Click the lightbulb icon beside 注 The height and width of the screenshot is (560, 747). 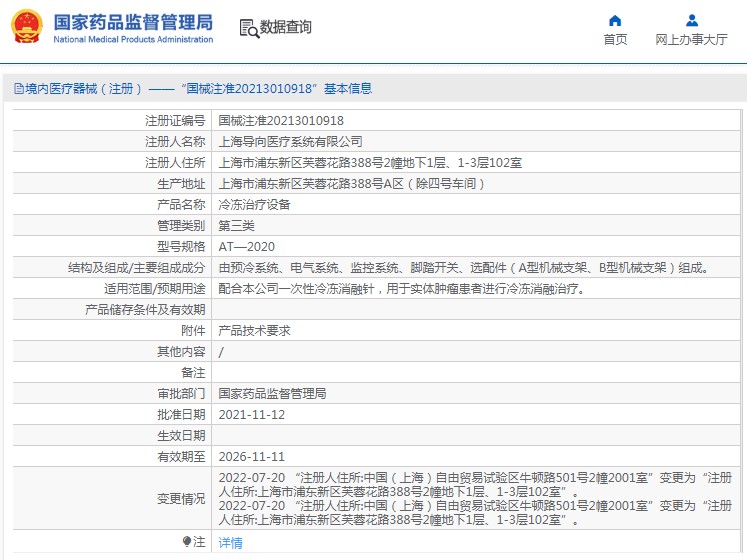coord(187,541)
